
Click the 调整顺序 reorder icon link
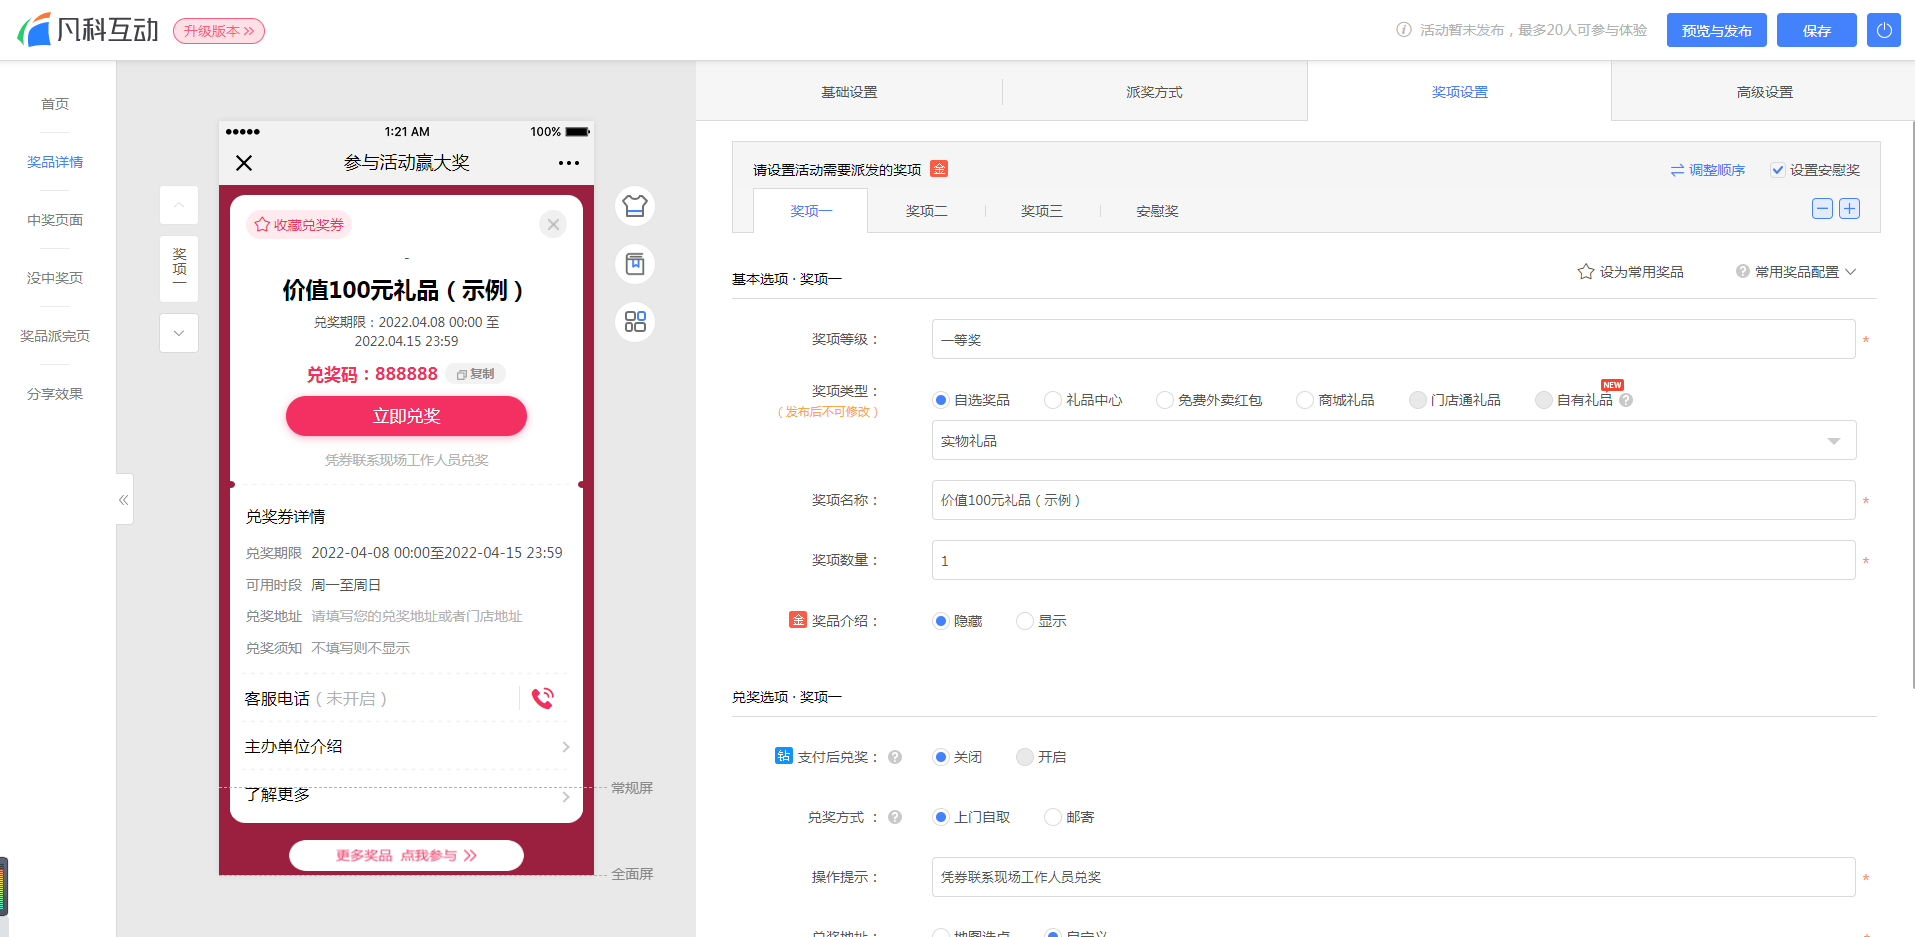click(x=1707, y=170)
